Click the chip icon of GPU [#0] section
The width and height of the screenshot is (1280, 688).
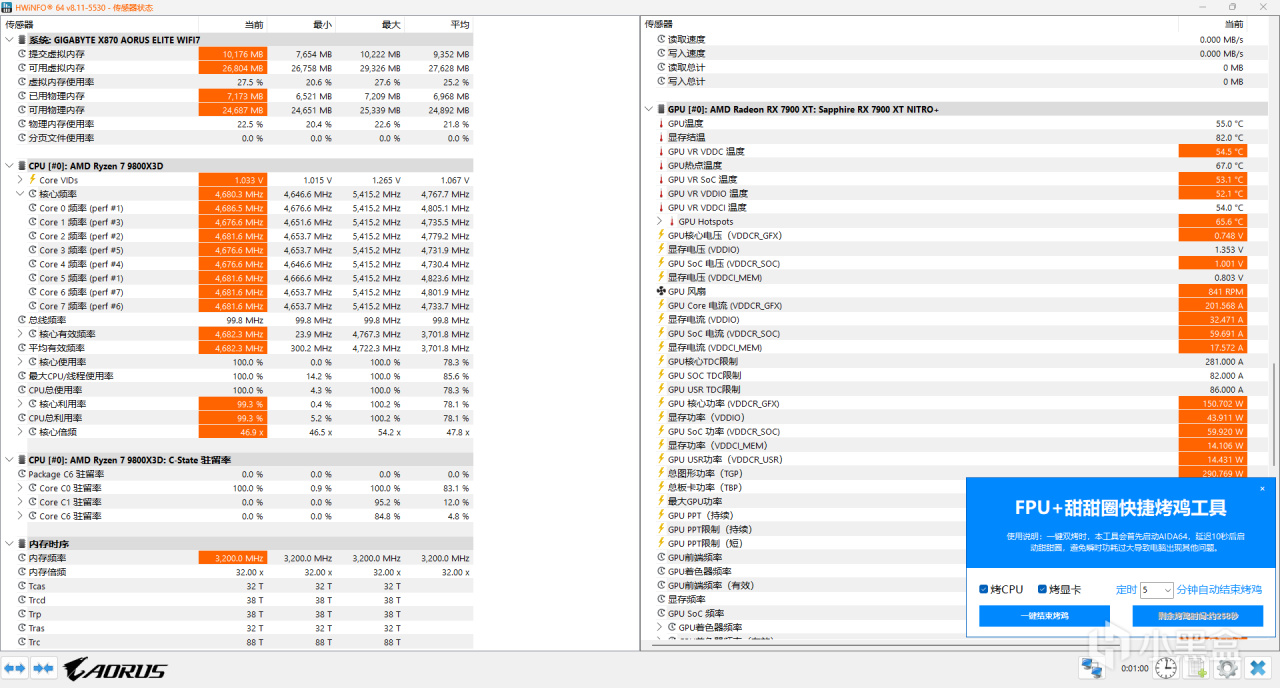pos(661,109)
